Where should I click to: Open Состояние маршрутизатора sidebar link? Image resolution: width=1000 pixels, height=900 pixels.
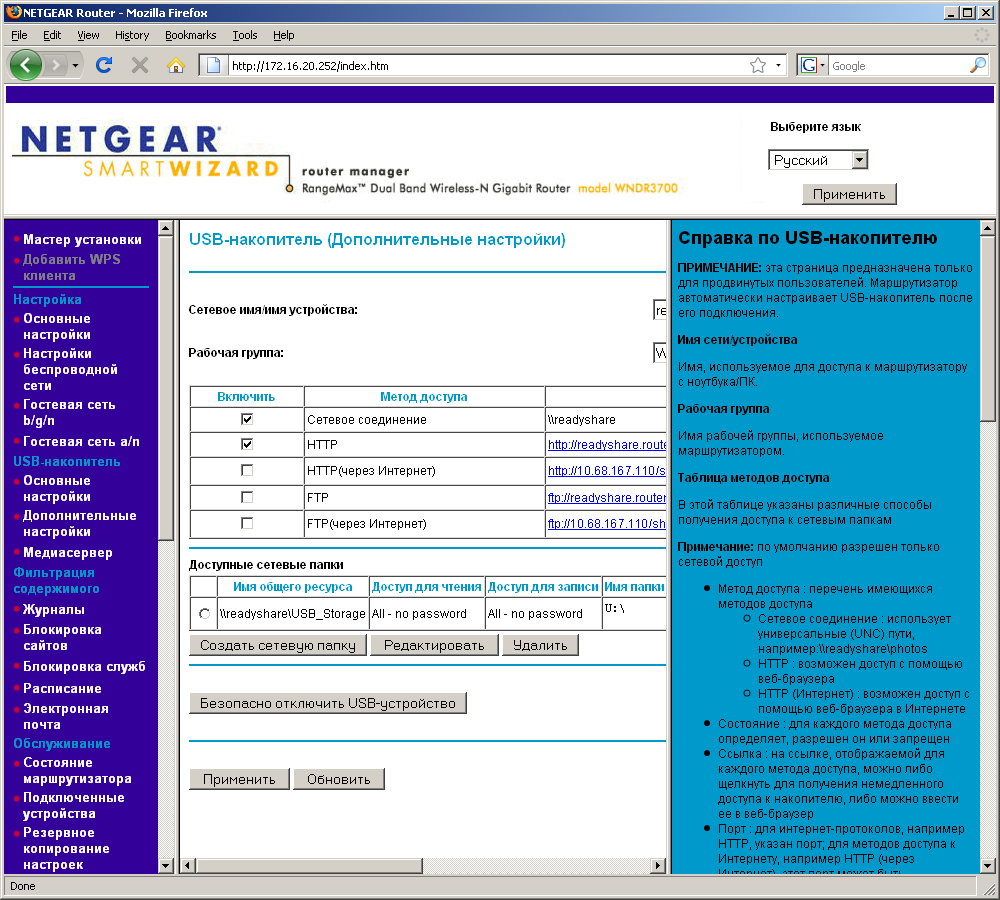[x=77, y=771]
